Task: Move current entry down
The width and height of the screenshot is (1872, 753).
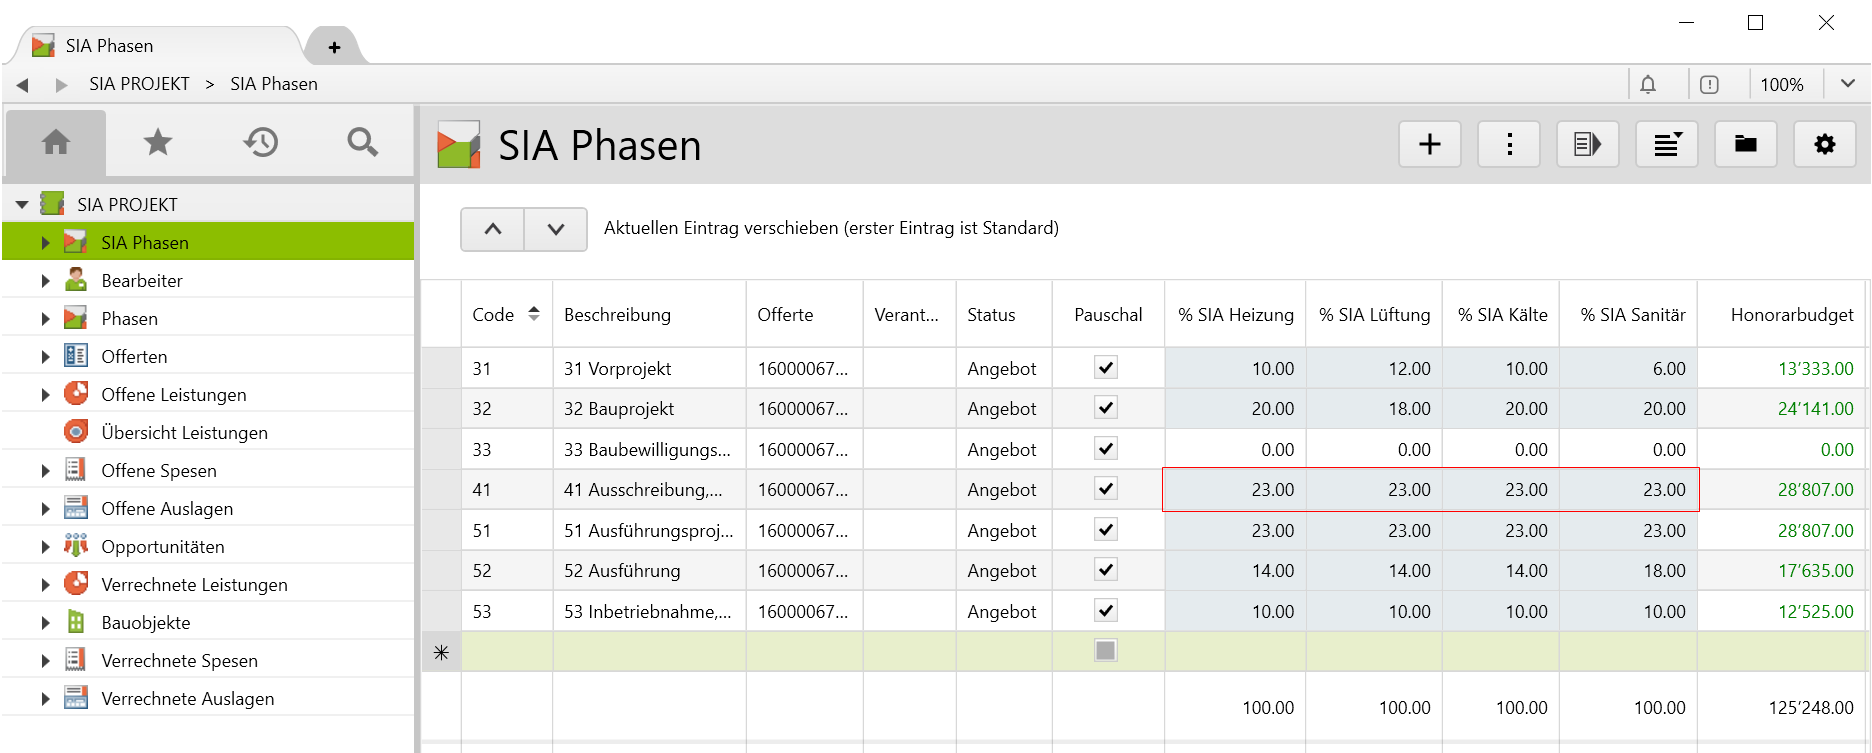Action: (556, 229)
